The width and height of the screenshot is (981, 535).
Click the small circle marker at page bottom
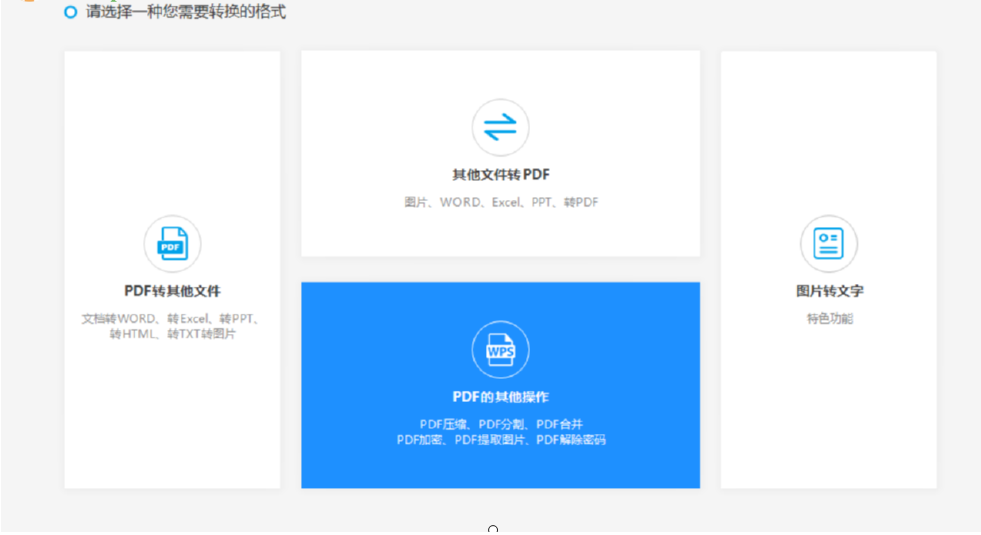(x=493, y=528)
